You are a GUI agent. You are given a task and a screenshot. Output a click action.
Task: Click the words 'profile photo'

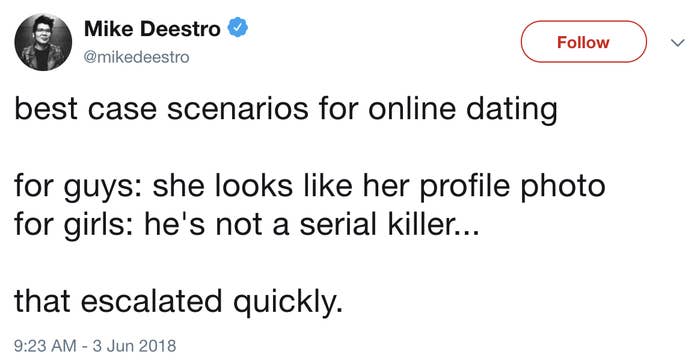(x=512, y=185)
